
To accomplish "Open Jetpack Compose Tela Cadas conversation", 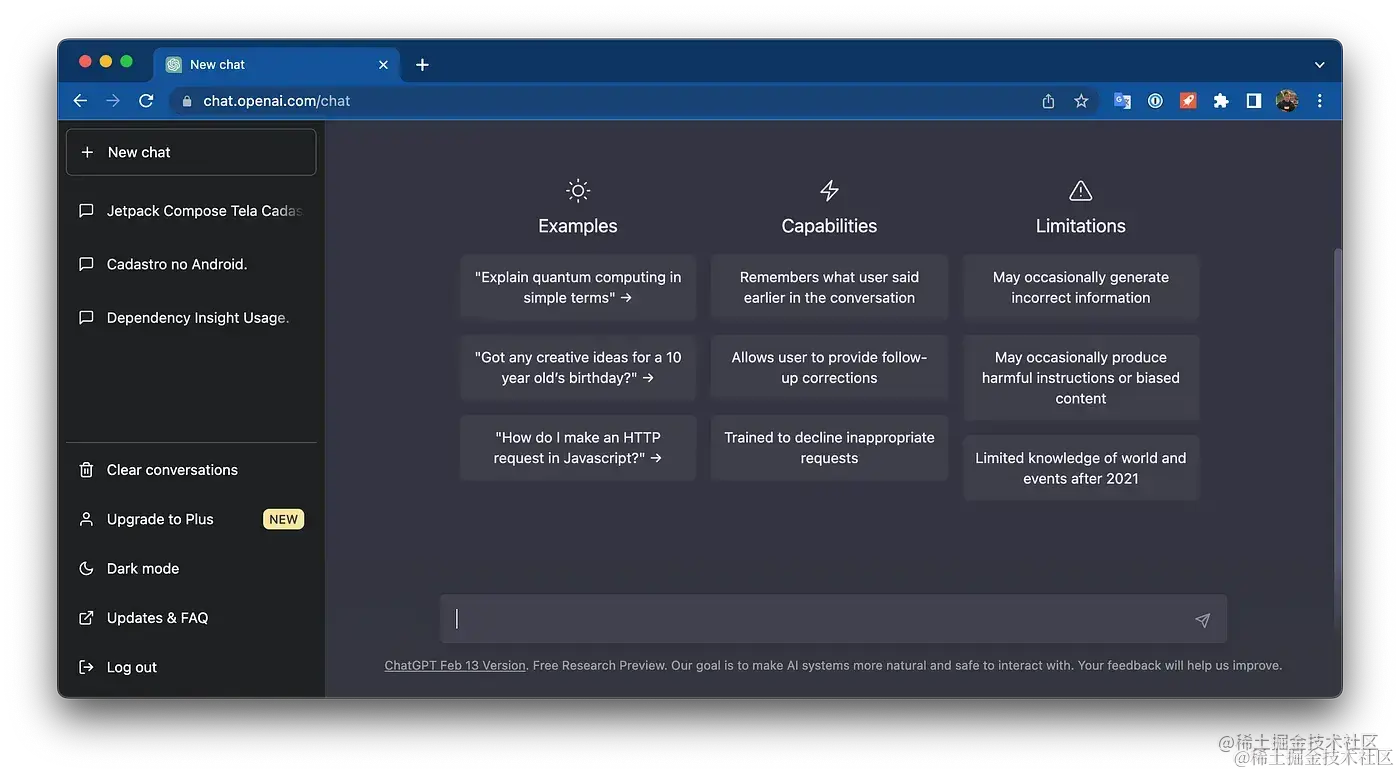I will coord(191,211).
